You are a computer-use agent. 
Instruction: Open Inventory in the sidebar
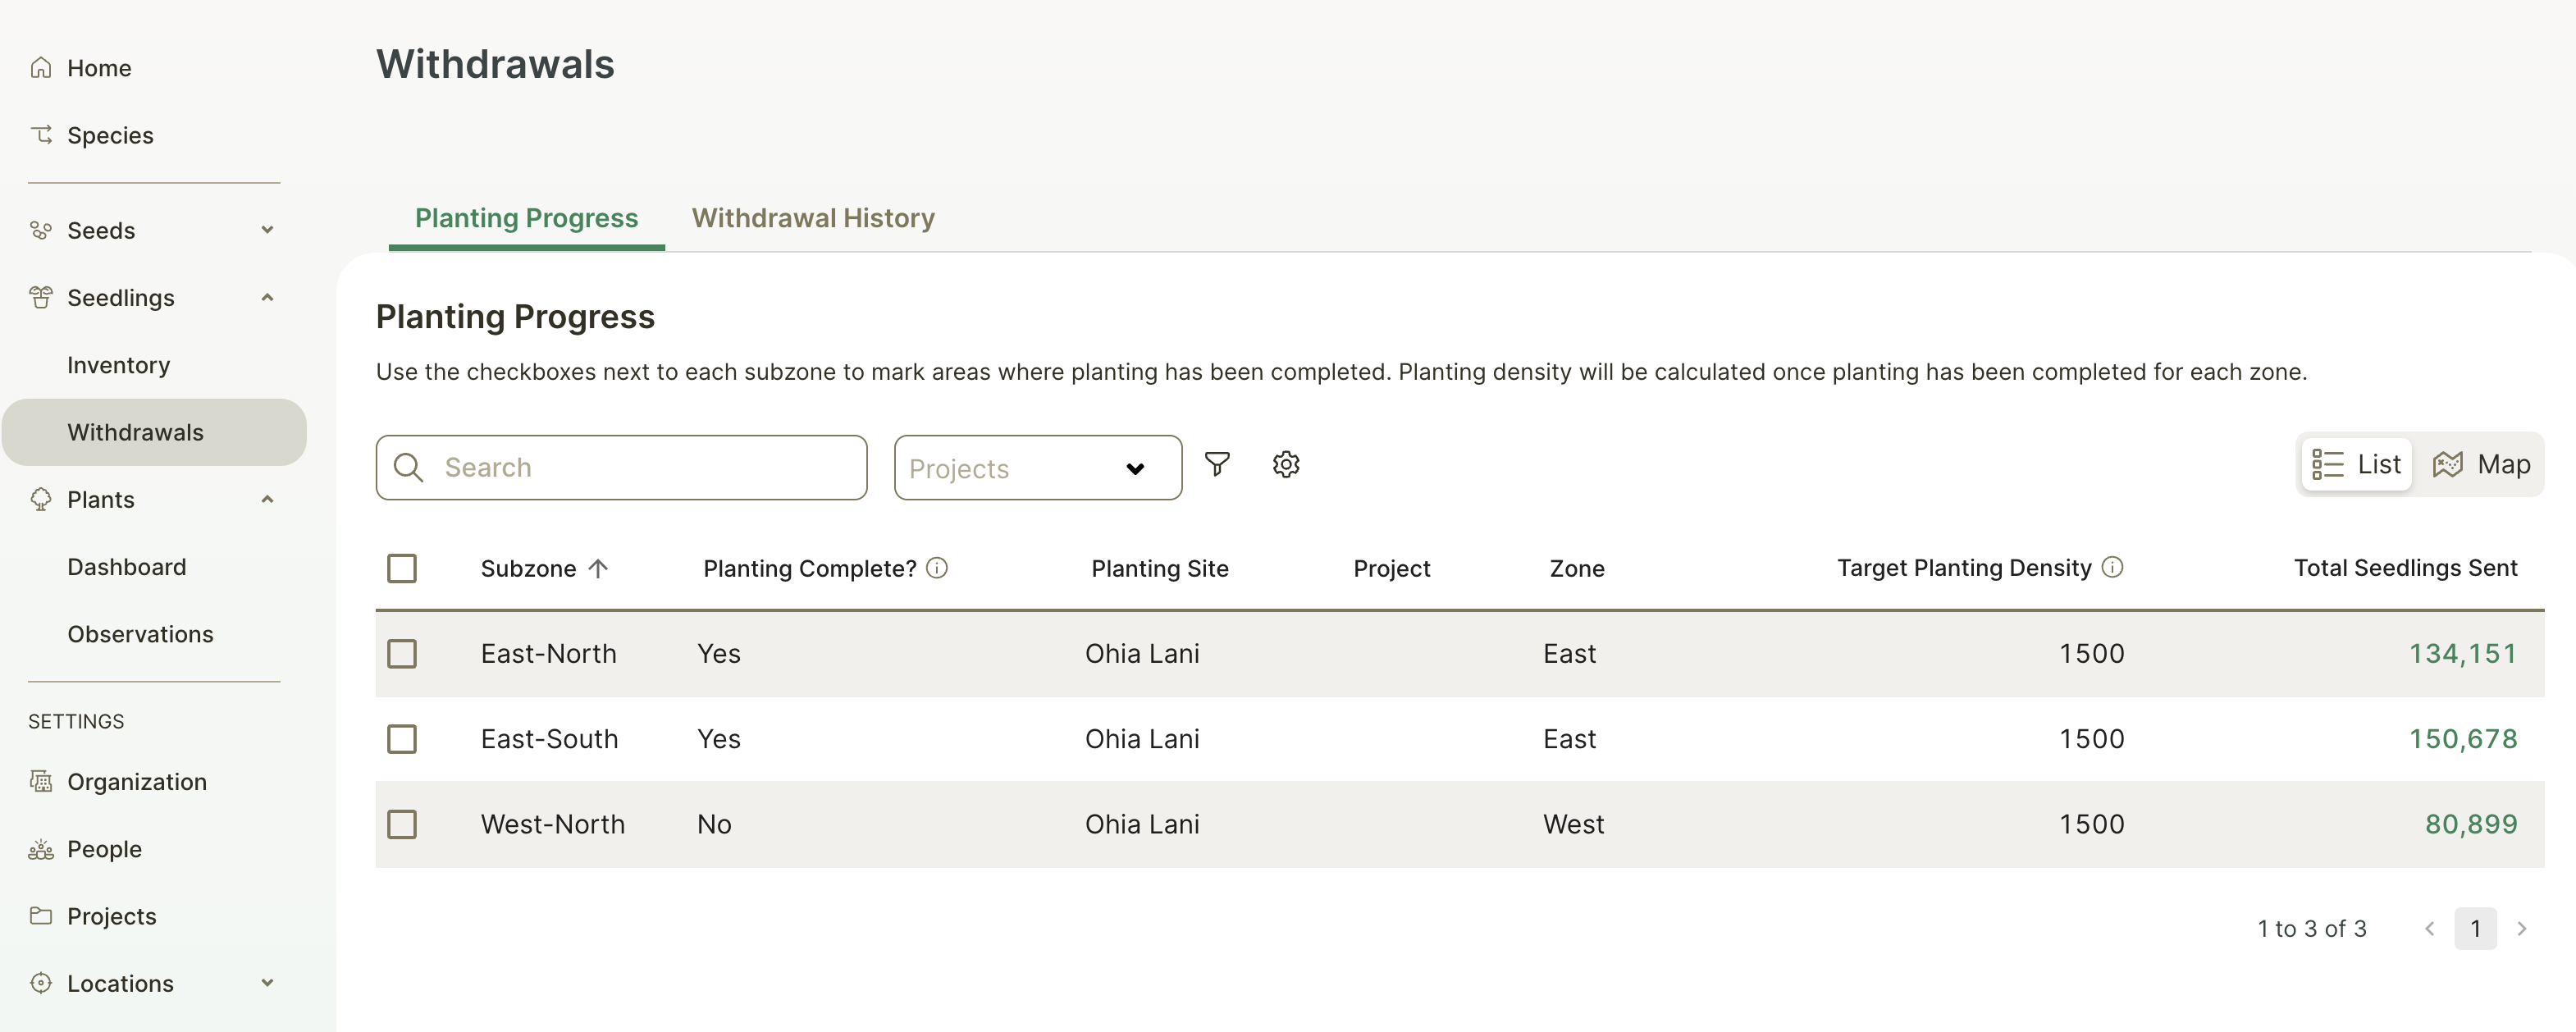[x=118, y=365]
